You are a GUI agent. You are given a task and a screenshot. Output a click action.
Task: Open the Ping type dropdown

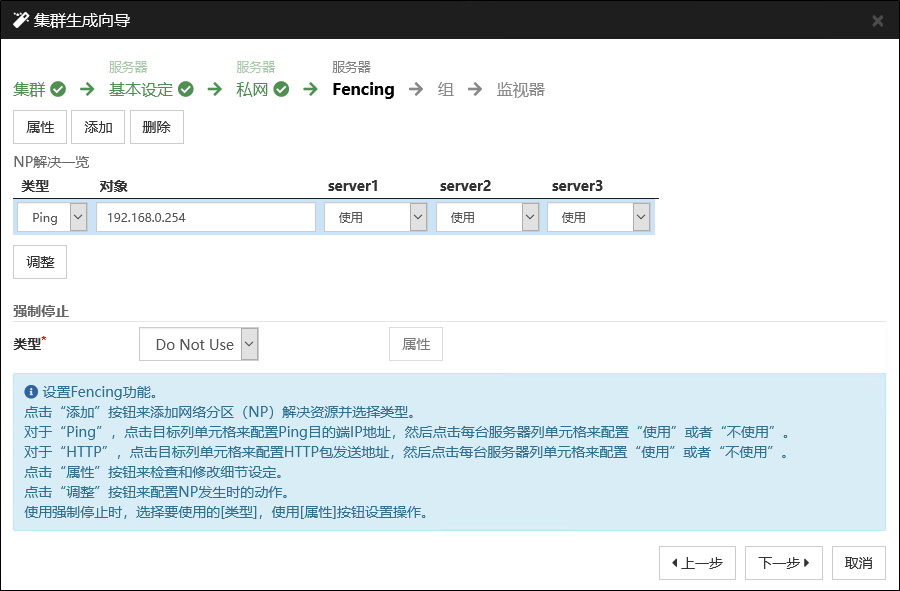pos(52,217)
